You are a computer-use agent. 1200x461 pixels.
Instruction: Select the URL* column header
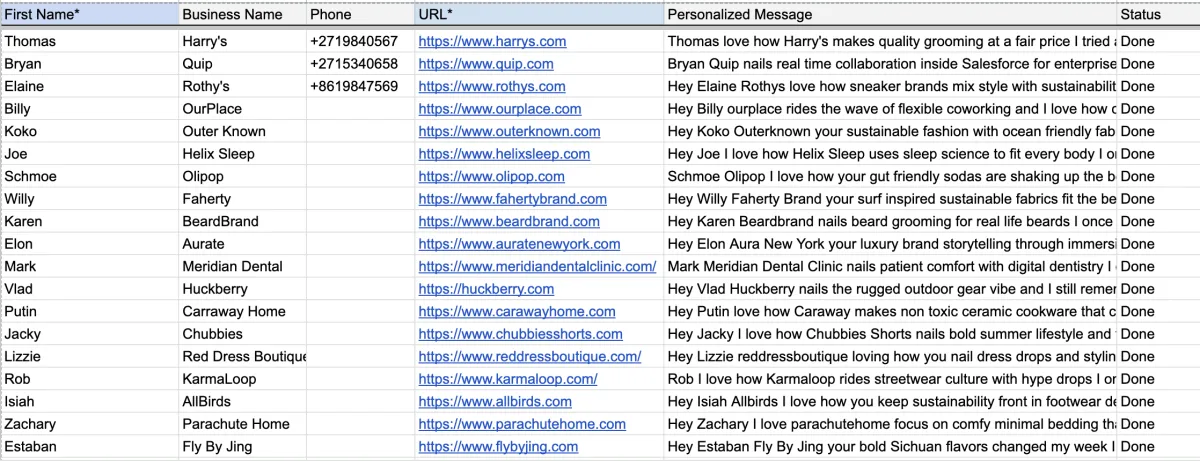point(538,15)
